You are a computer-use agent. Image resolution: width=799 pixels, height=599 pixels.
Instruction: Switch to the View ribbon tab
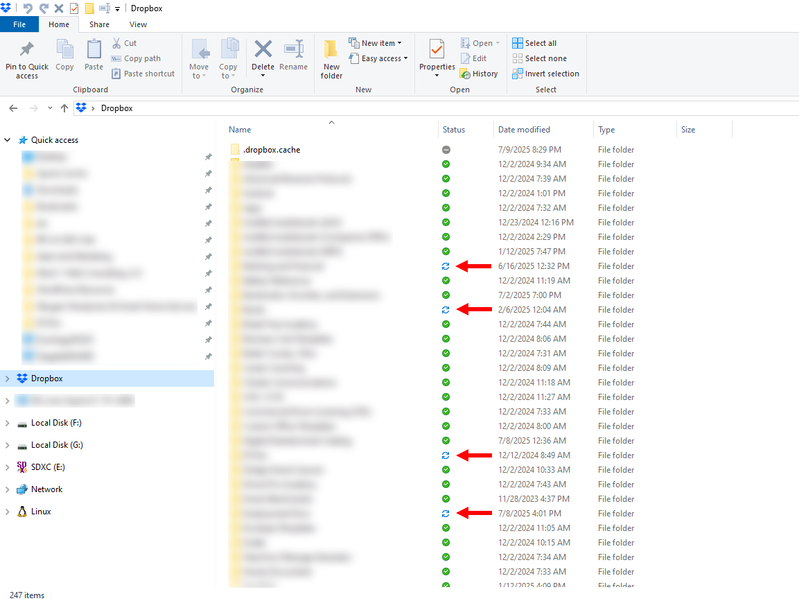[138, 24]
